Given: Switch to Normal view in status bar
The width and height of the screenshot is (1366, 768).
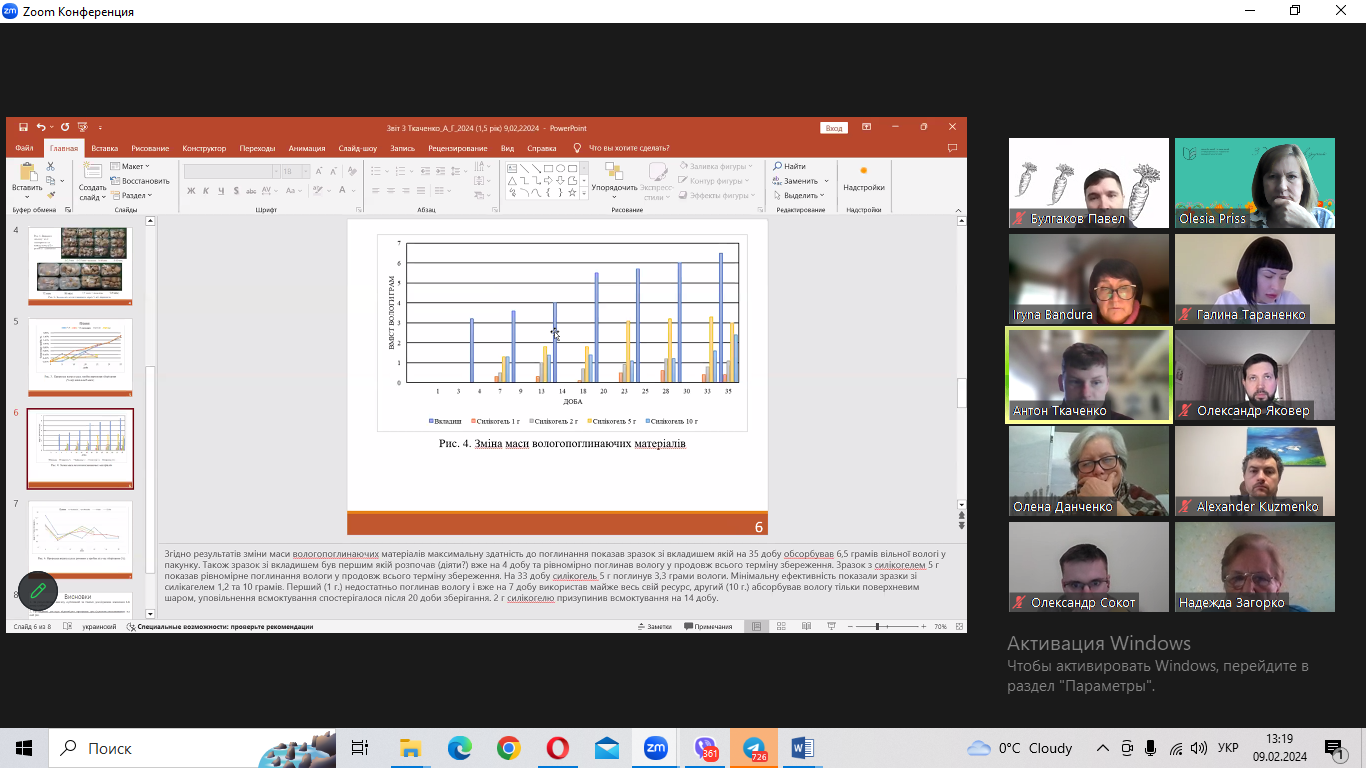Looking at the screenshot, I should coord(756,627).
